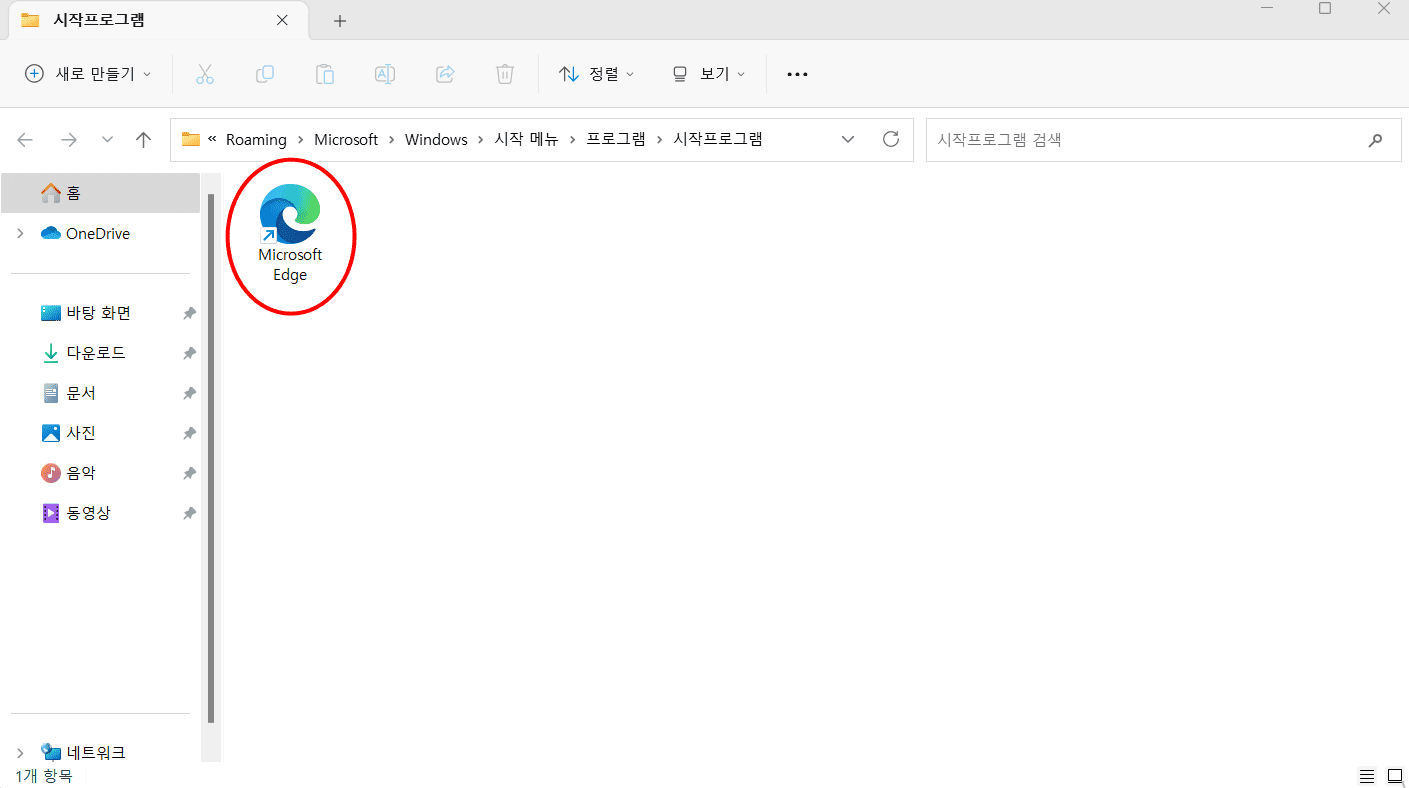Click the Cut scissors icon
Viewport: 1409px width, 788px height.
click(x=205, y=74)
